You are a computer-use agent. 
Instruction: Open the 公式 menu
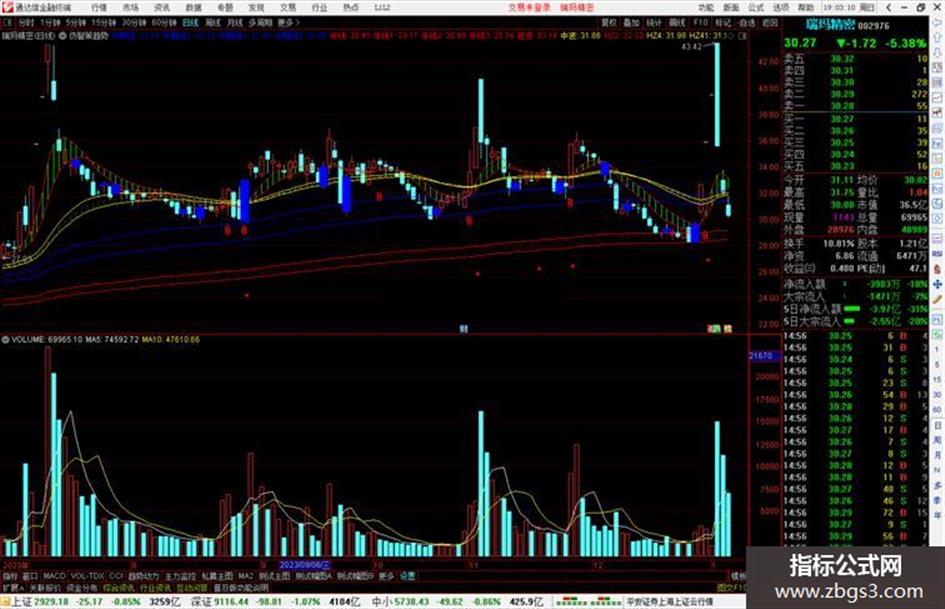click(756, 8)
